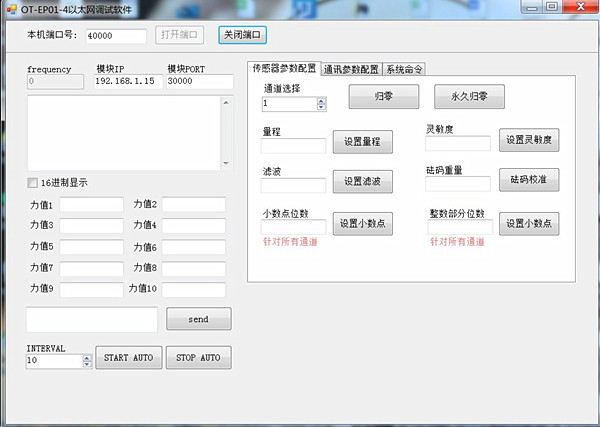Click the local port number field
The height and width of the screenshot is (427, 600).
coord(116,36)
